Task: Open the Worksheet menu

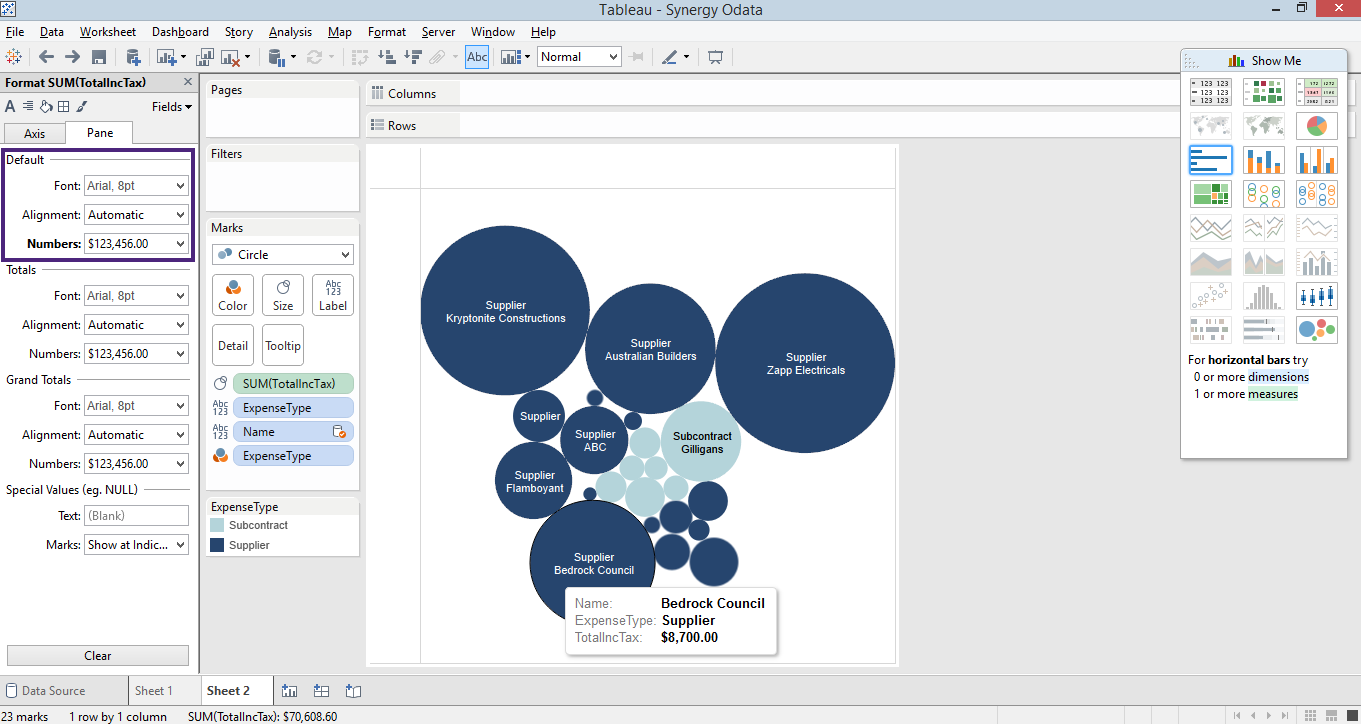Action: [x=107, y=32]
